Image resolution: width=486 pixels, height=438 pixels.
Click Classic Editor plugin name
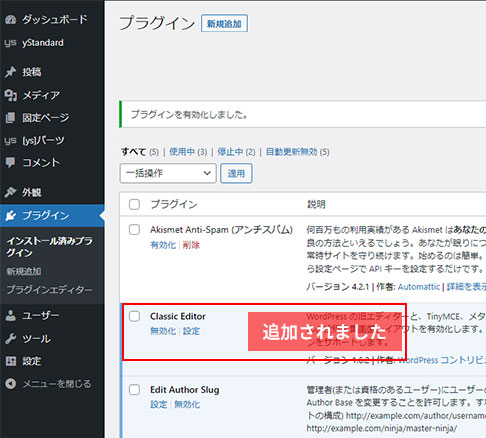point(178,316)
